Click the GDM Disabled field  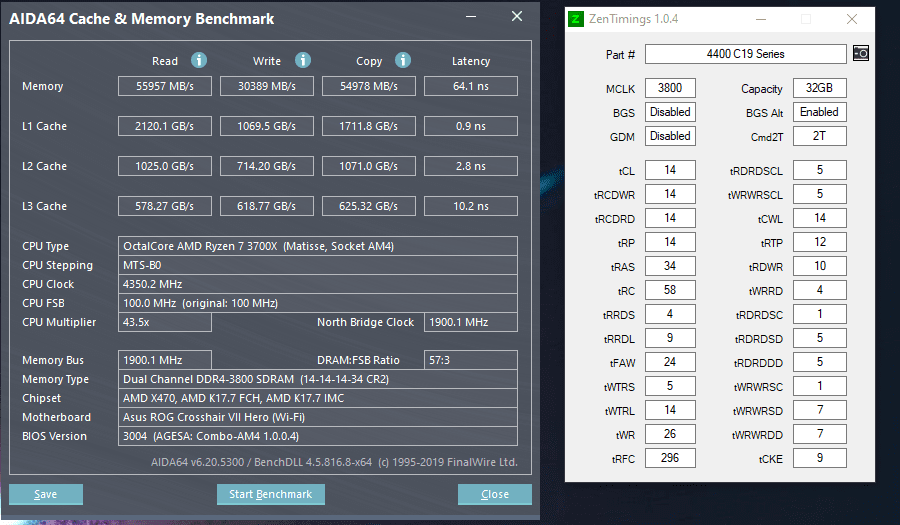pyautogui.click(x=670, y=136)
